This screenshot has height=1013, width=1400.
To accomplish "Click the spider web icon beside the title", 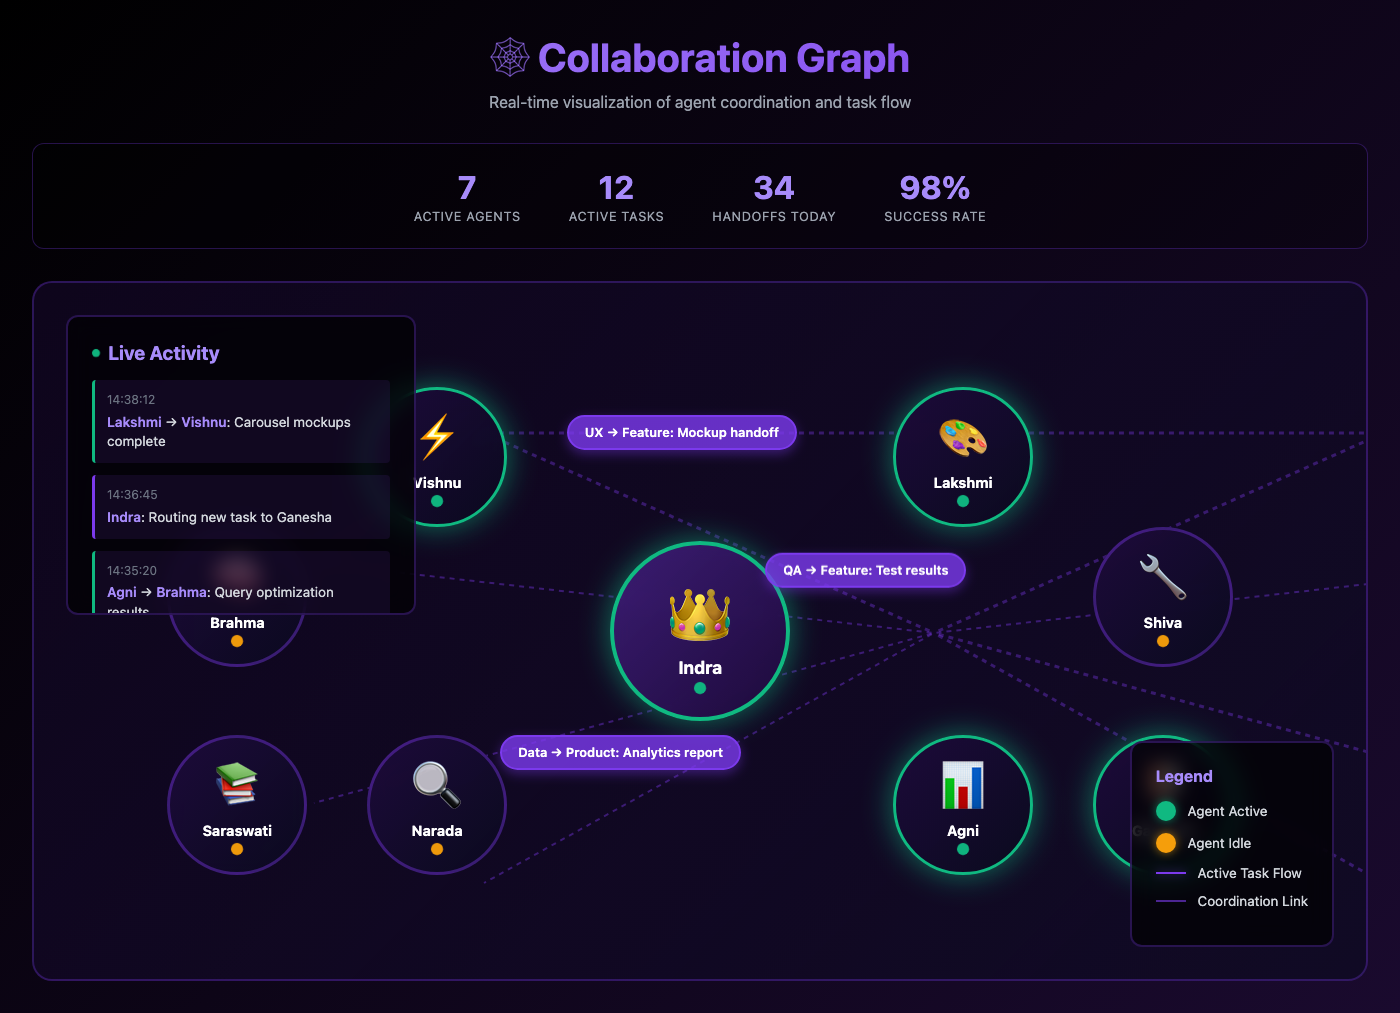I will [x=509, y=58].
